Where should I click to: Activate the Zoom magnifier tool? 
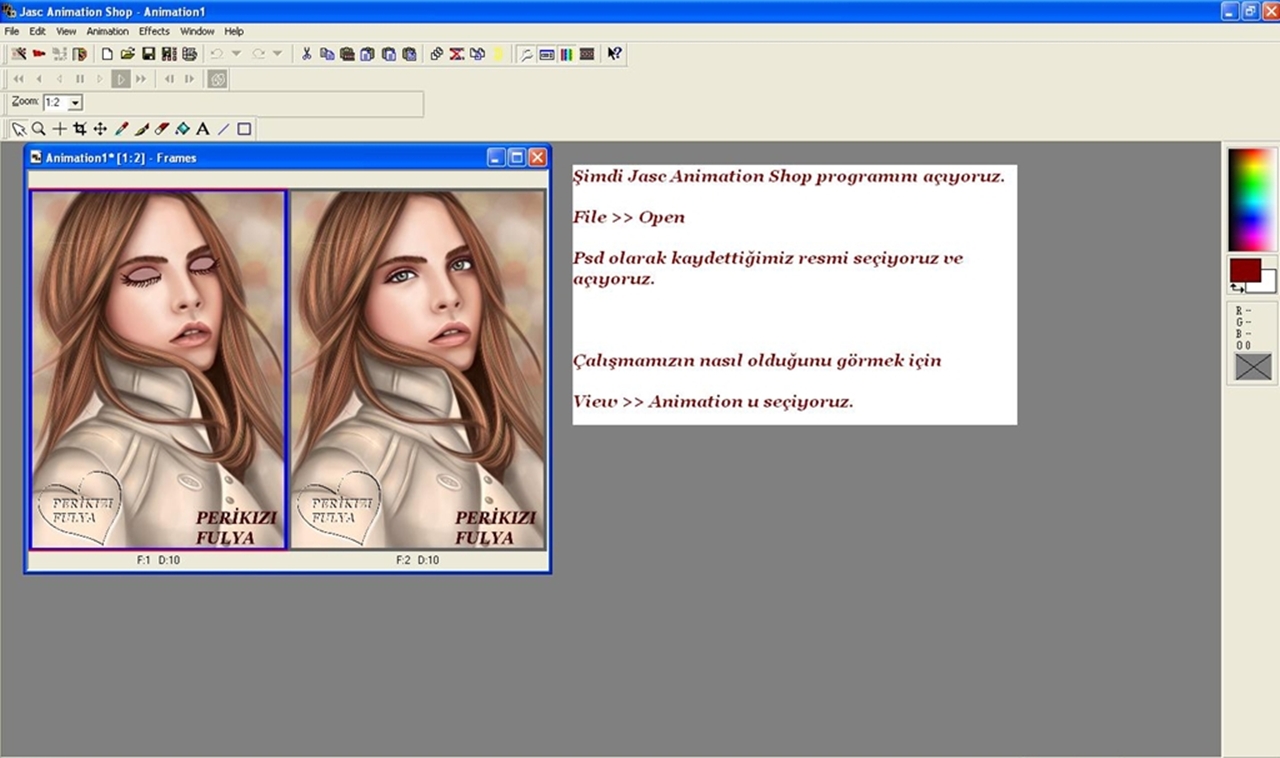[38, 129]
